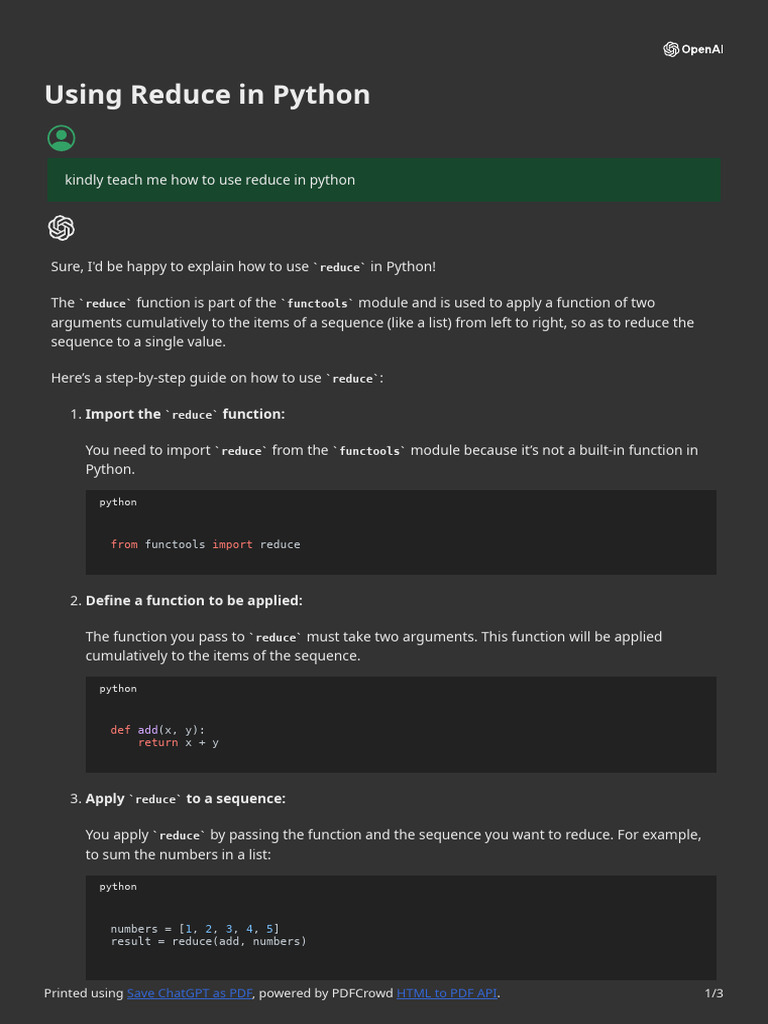Screen dimensions: 768x1024
Task: Open the HTML to PDF API link
Action: click(446, 993)
